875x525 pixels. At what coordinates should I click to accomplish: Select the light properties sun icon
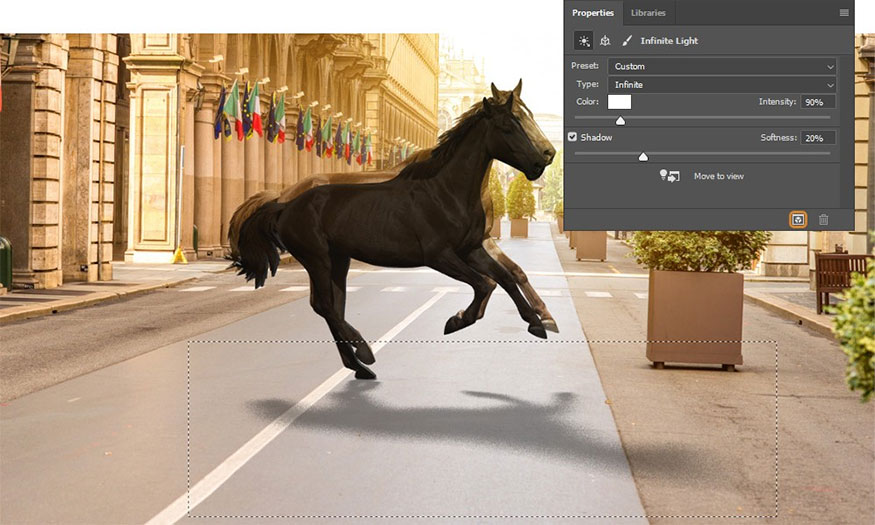point(583,41)
